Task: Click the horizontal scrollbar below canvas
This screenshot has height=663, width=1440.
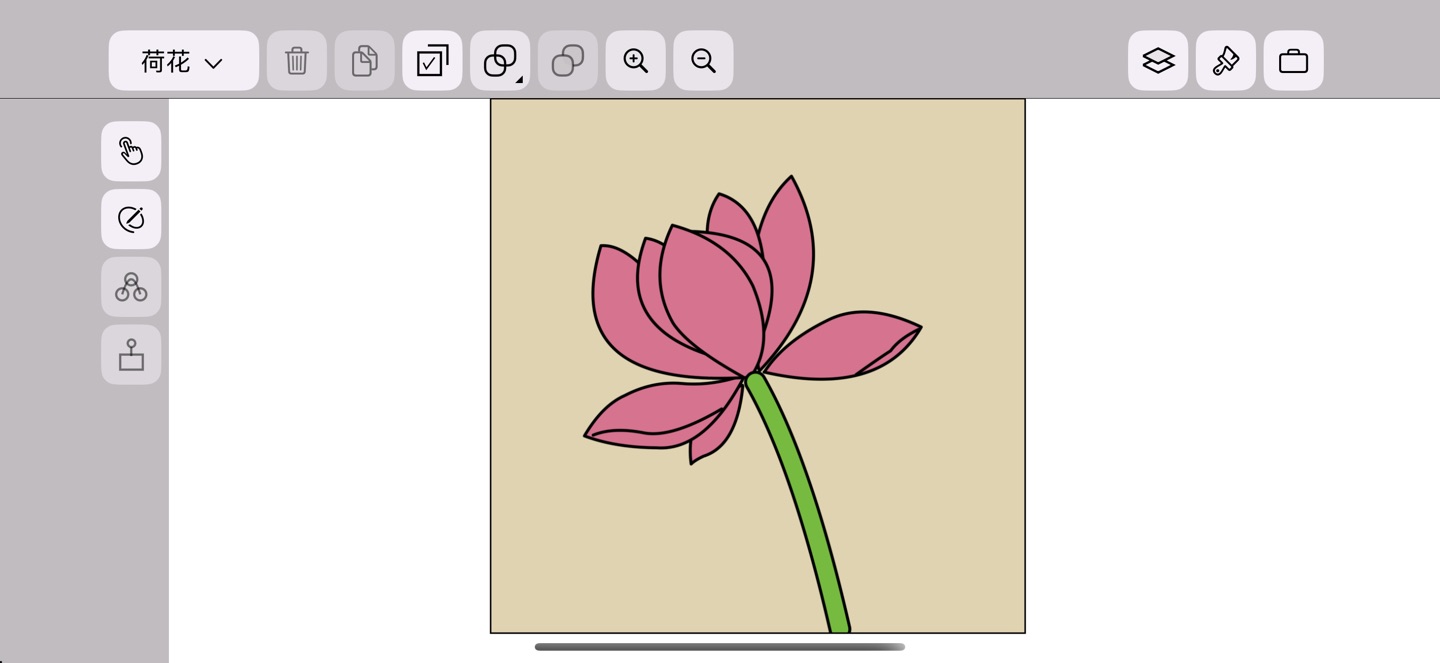Action: pyautogui.click(x=720, y=647)
